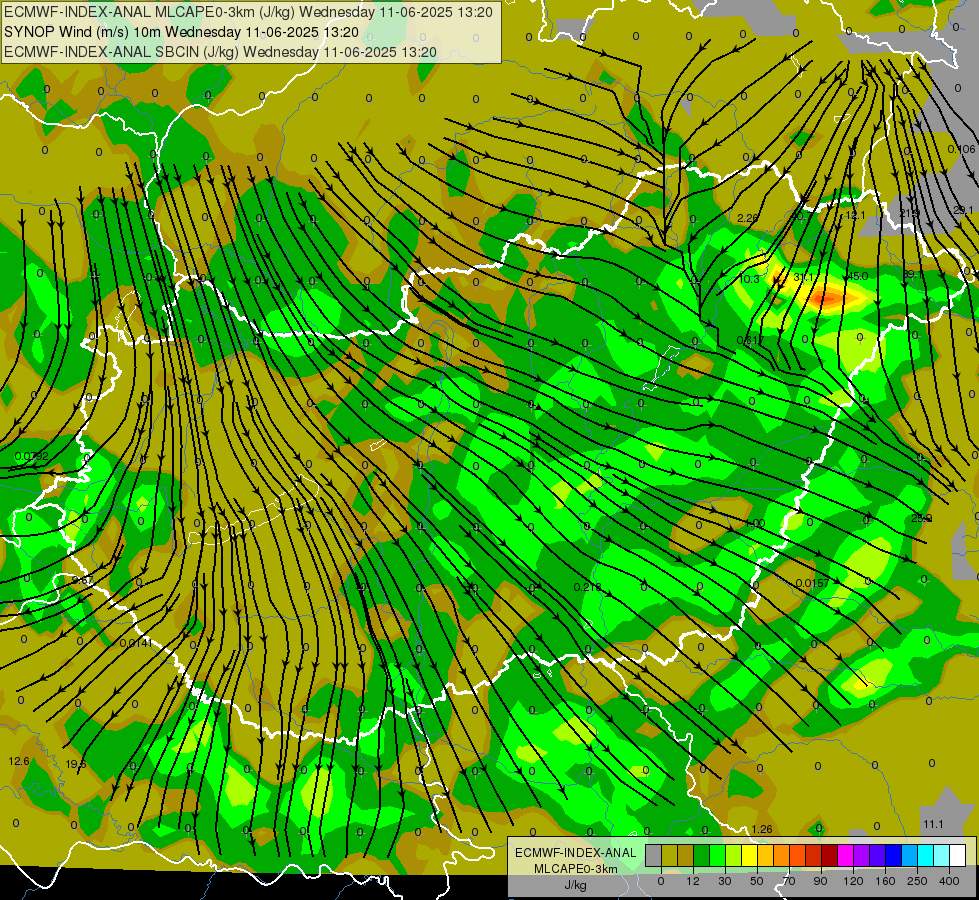
Task: Click the legend tick label 50
Action: pyautogui.click(x=757, y=881)
